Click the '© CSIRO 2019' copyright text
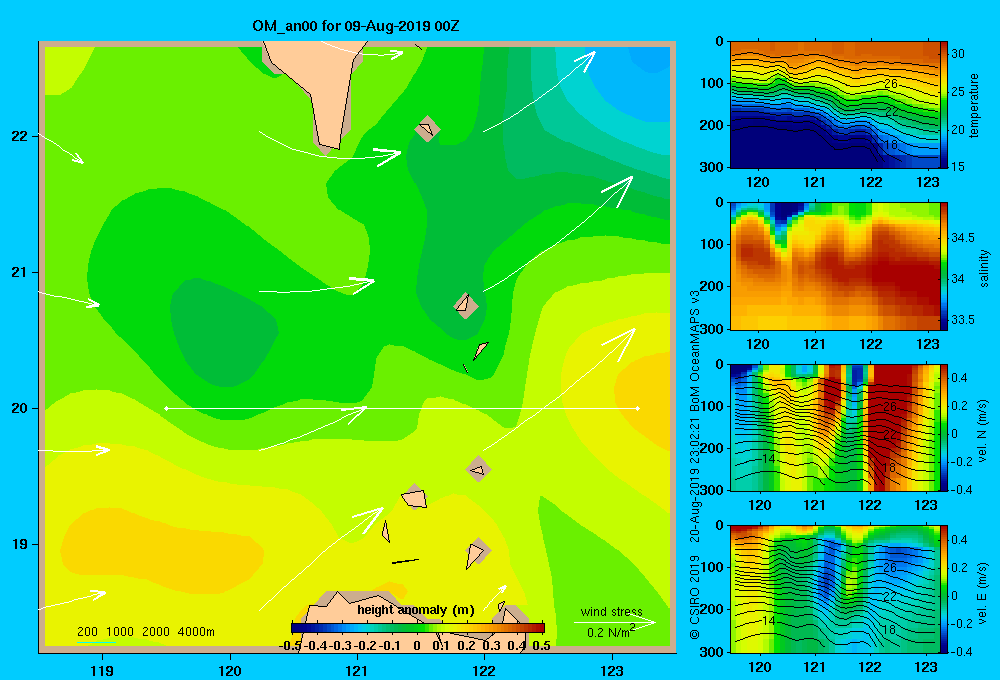1000x680 pixels. (x=695, y=596)
